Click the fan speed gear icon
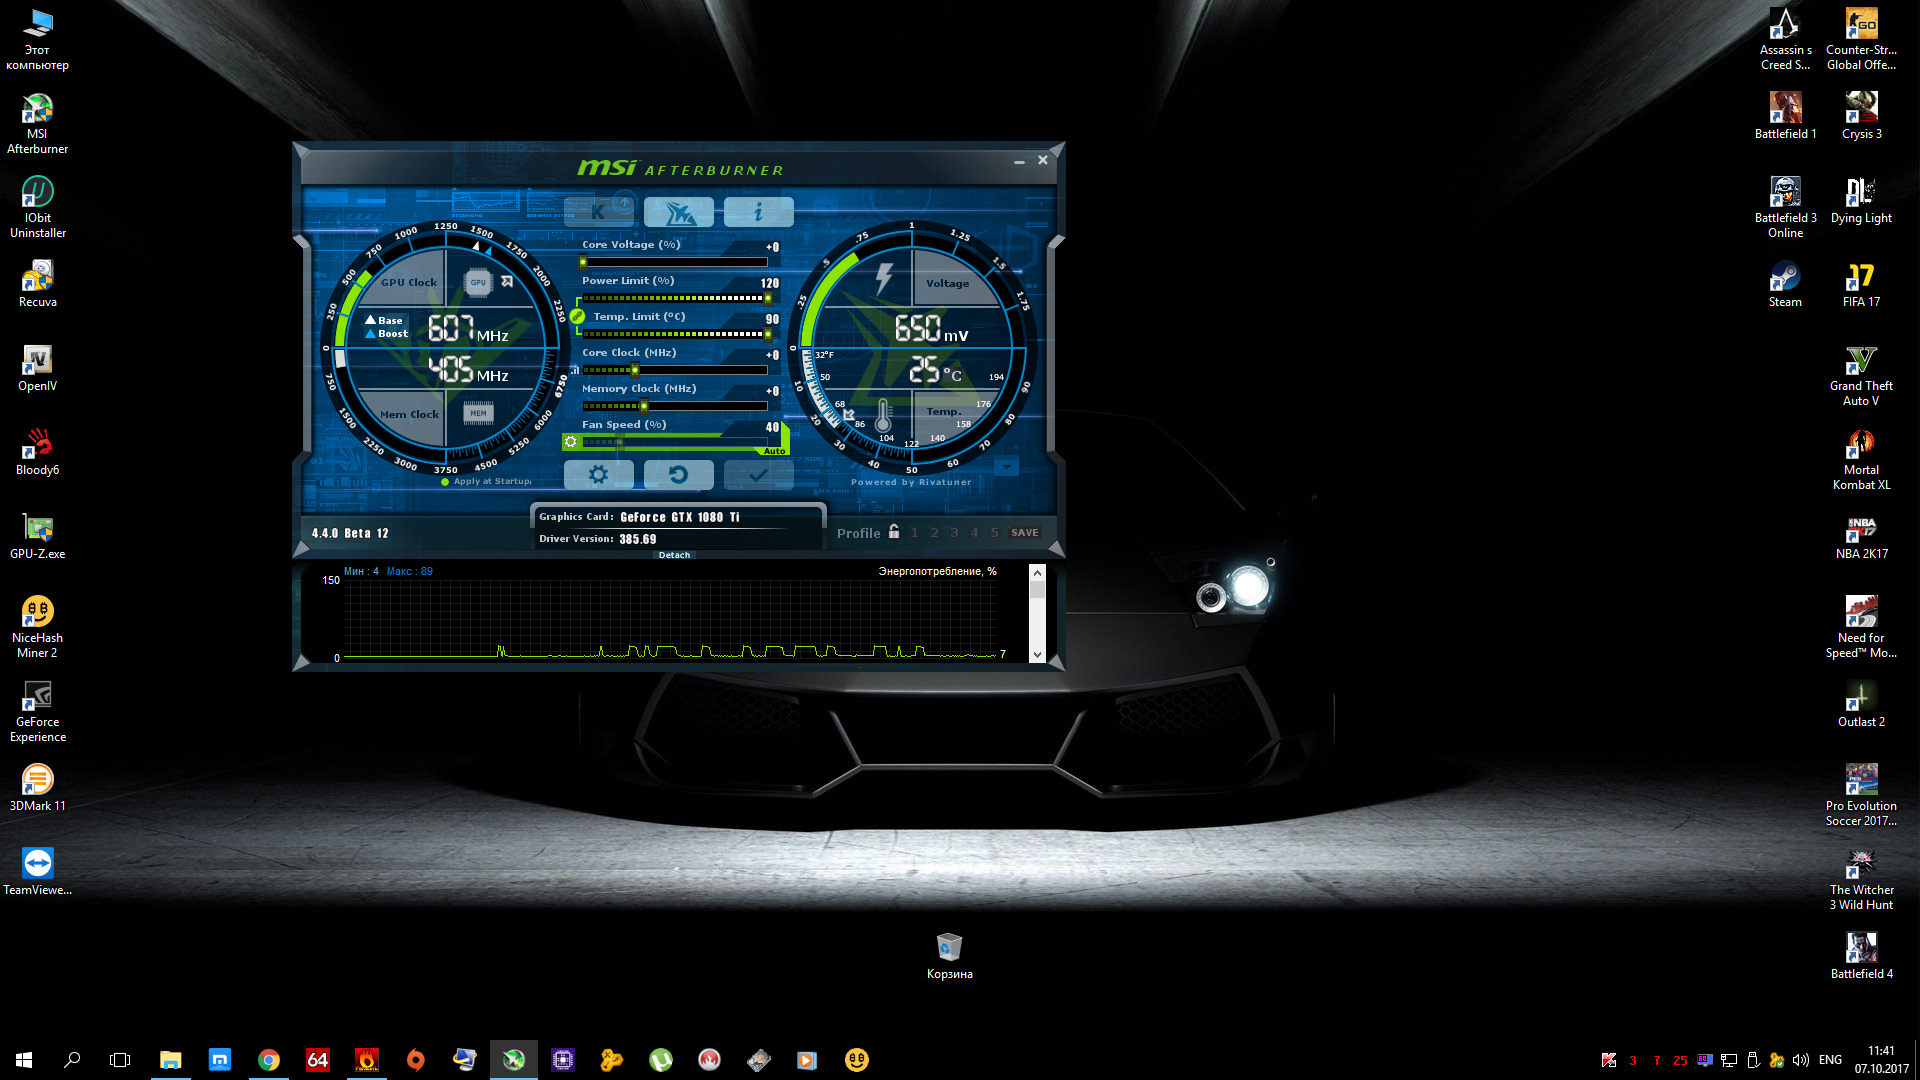Screen dimensions: 1920x1080 571,441
